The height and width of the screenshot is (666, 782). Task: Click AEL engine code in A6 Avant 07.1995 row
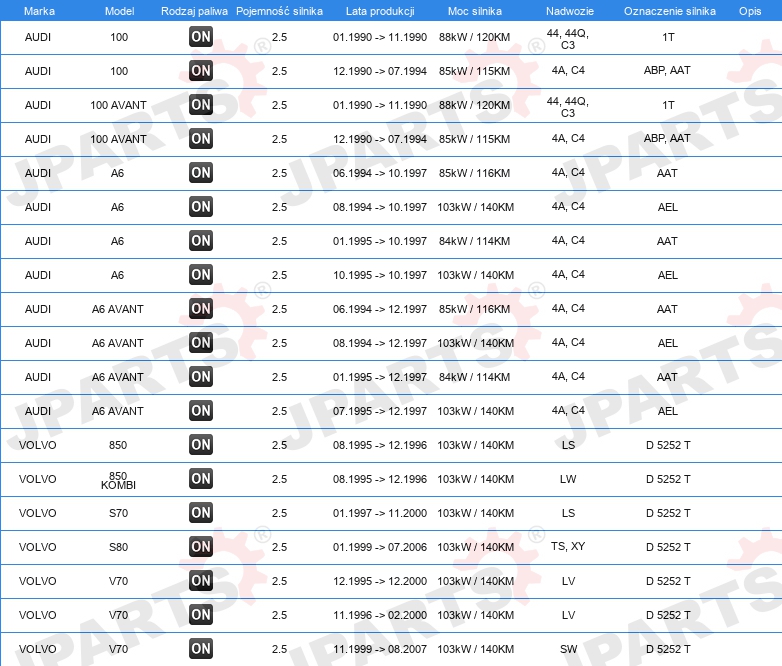(x=667, y=411)
